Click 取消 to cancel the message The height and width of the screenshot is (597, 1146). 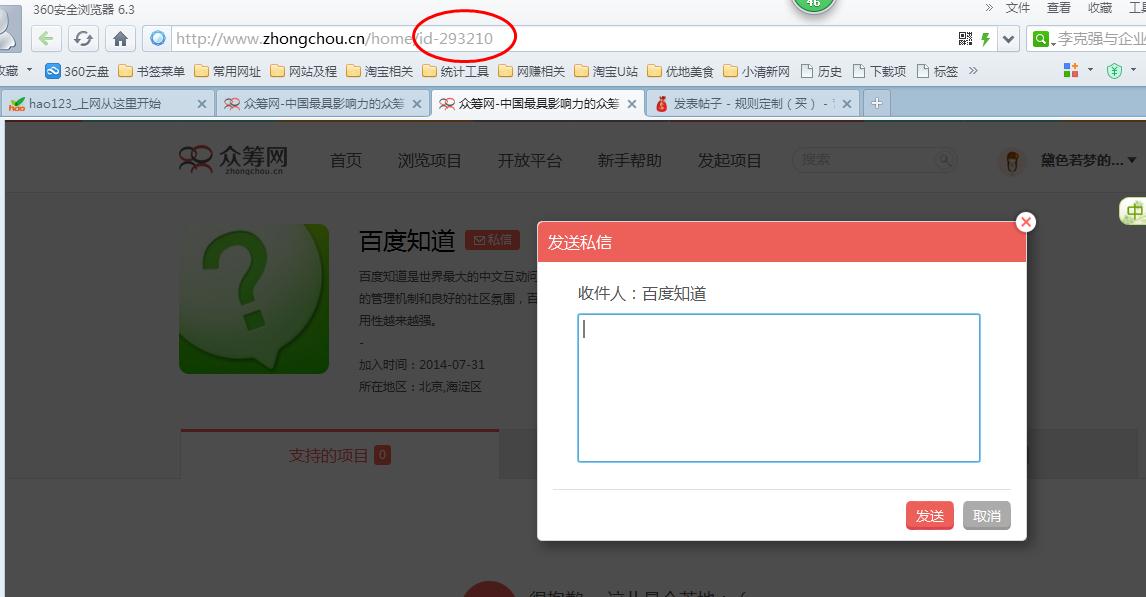(987, 515)
